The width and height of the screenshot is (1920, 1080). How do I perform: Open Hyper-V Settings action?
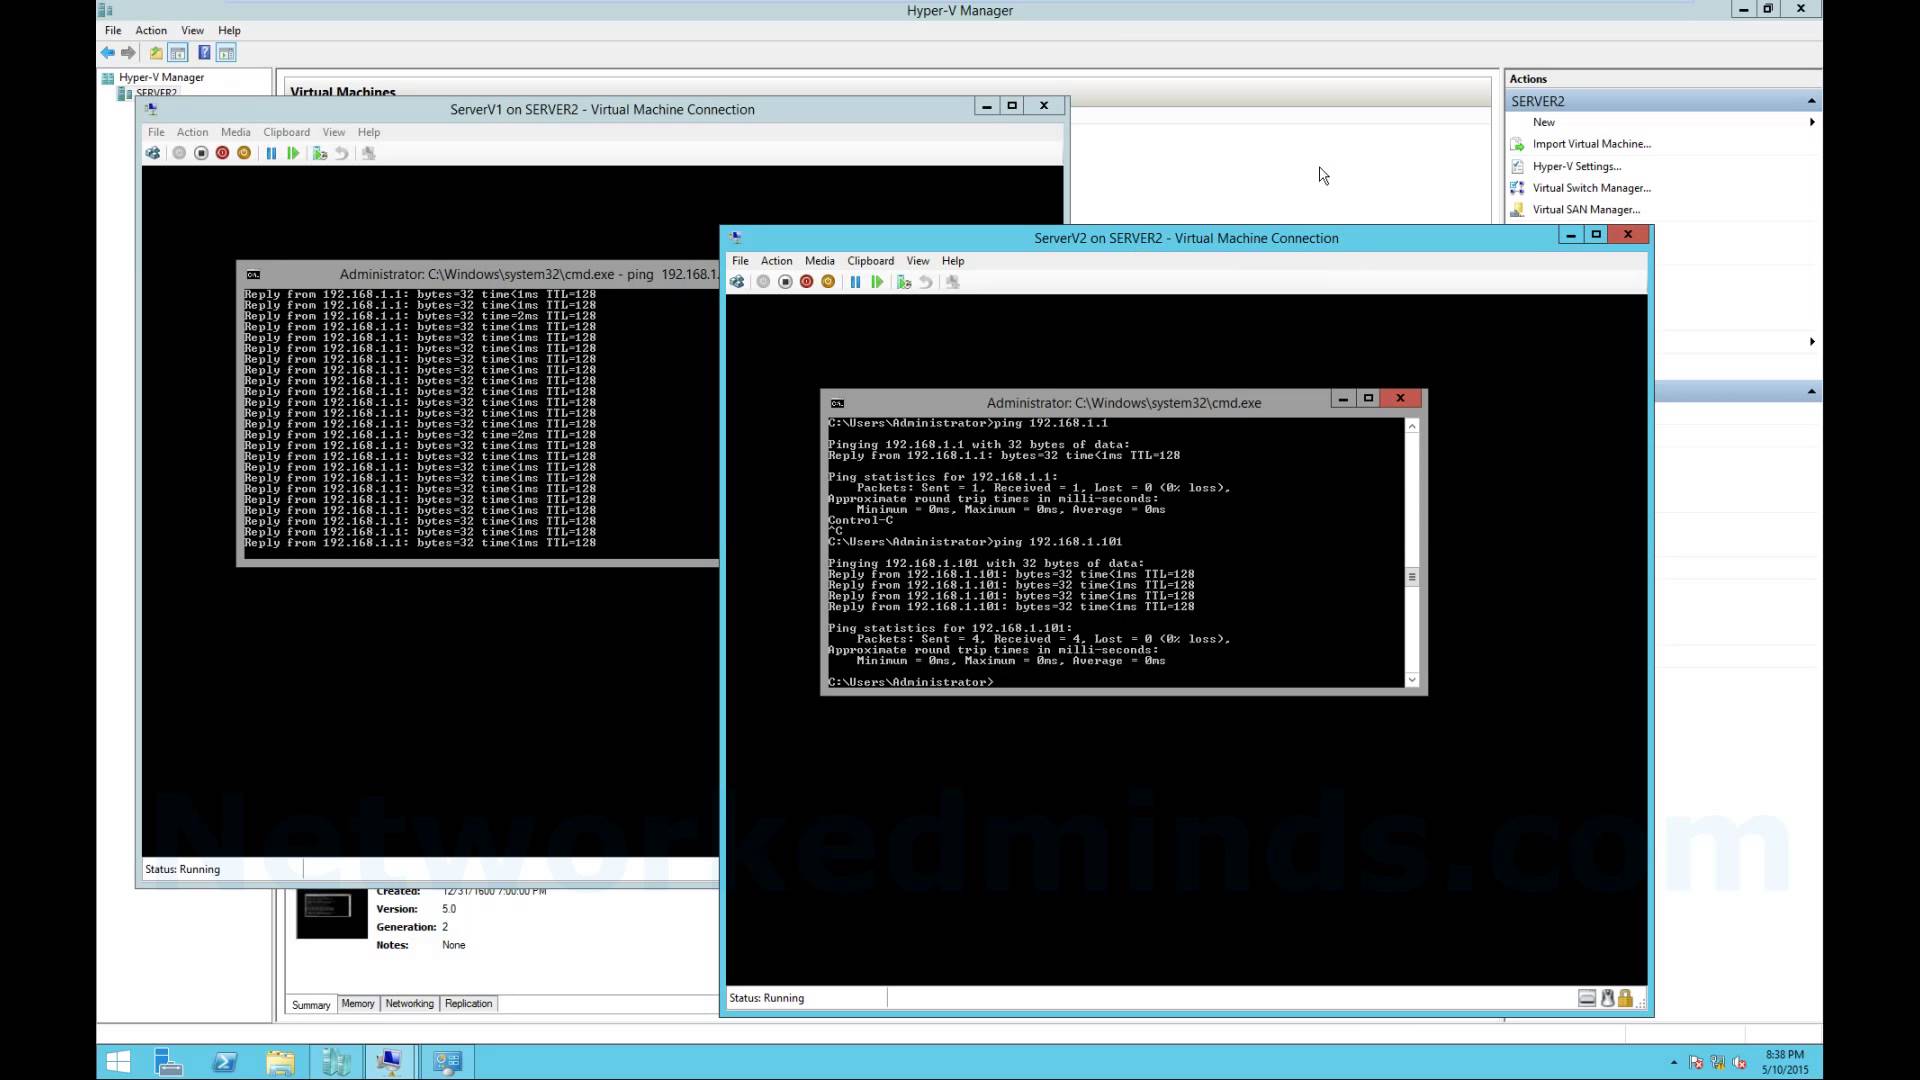click(1577, 166)
